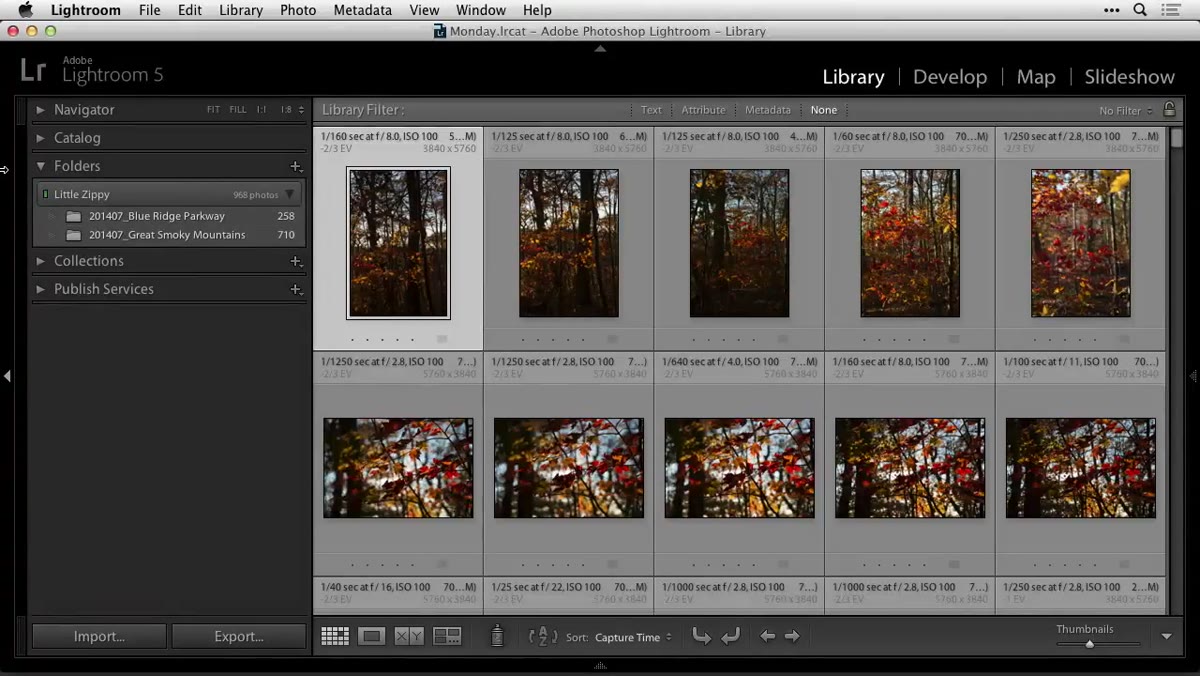Click the 201407_Great Smoky Mountains folder icon

[x=73, y=235]
